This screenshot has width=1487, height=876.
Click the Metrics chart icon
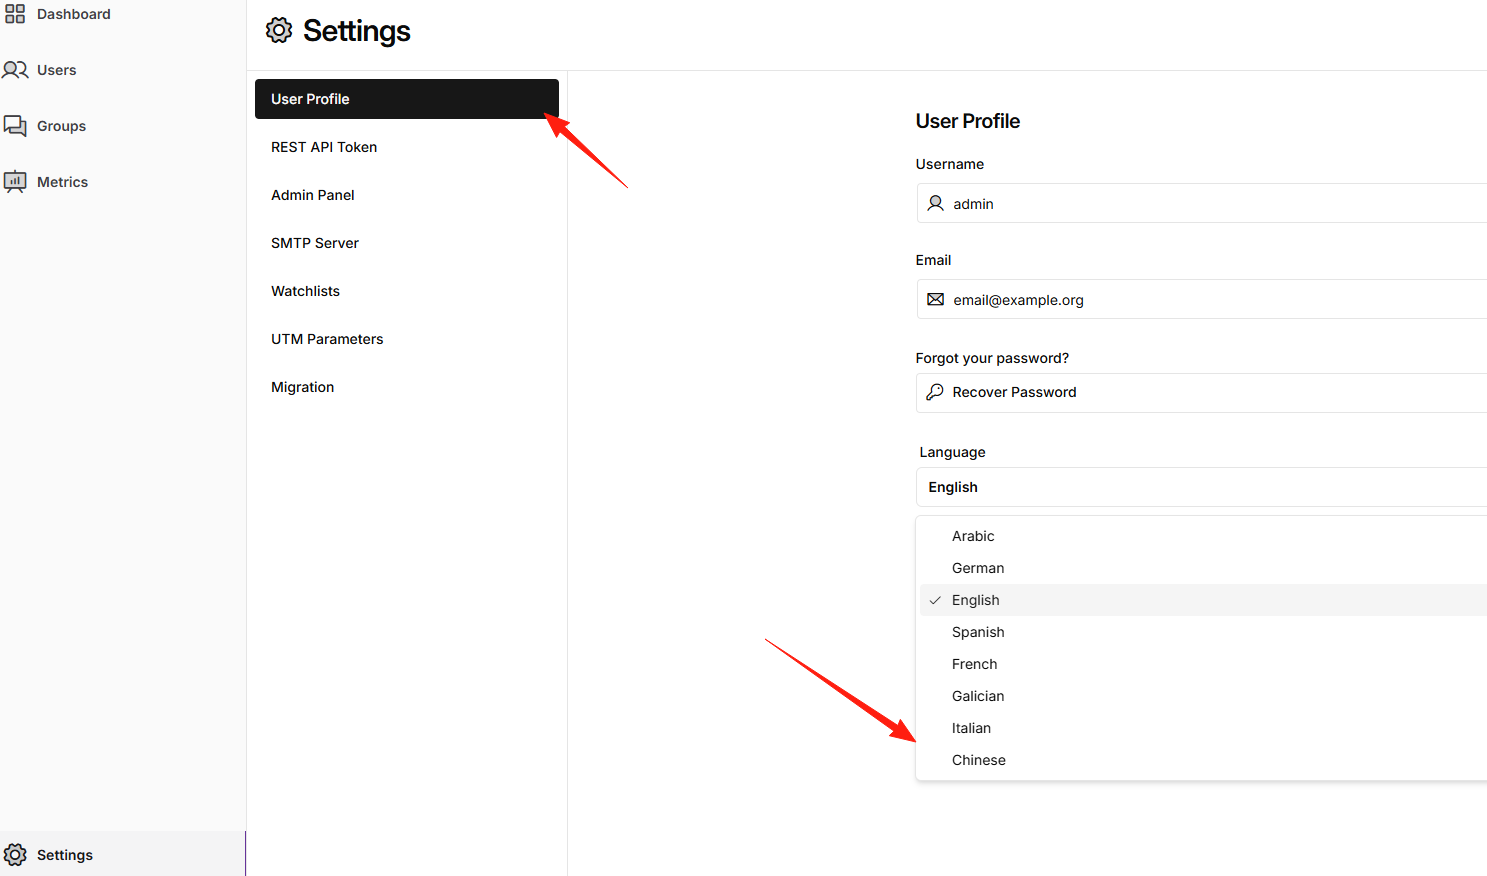click(15, 182)
